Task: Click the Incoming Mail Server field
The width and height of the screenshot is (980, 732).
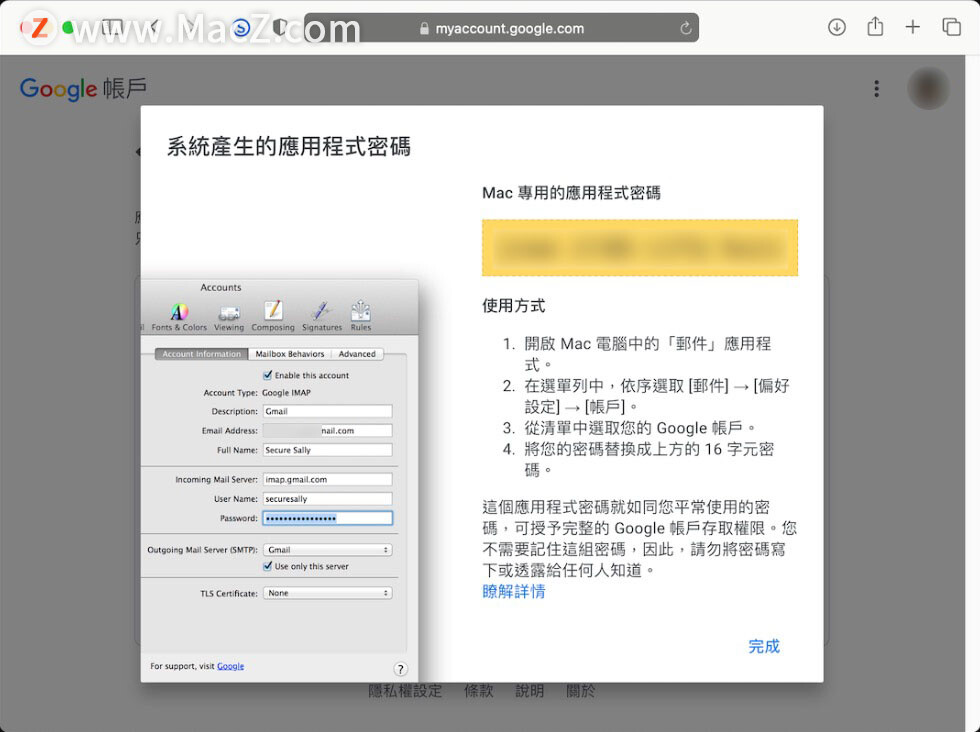Action: click(x=328, y=479)
